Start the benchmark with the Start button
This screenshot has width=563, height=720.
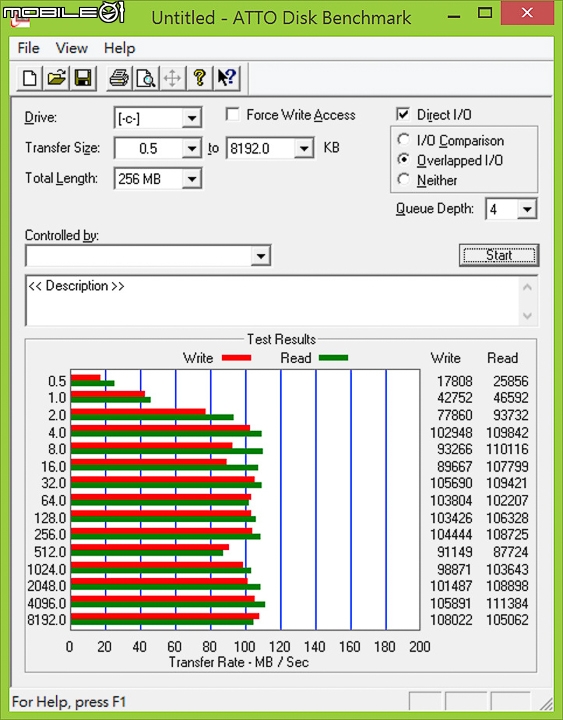coord(499,255)
